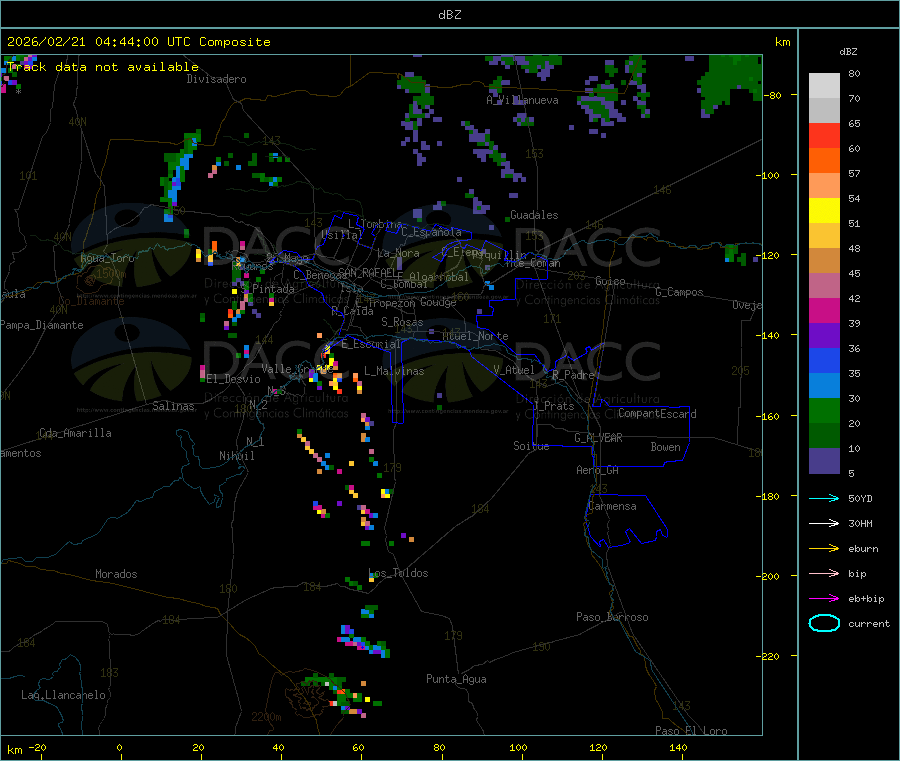Click the Punta_Agua map label
The height and width of the screenshot is (761, 900).
click(x=456, y=679)
